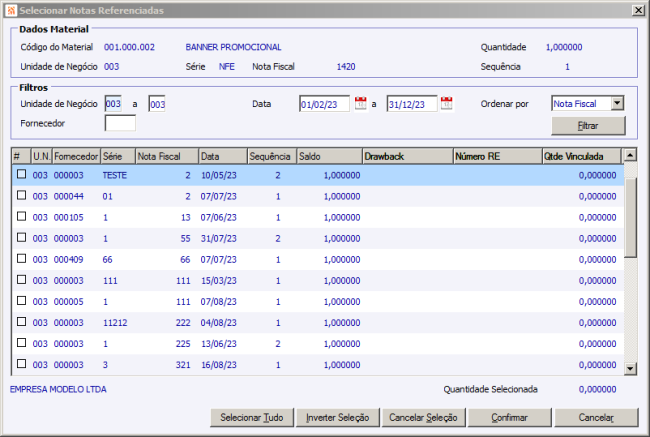Close the Selecionar Notas Referenciadas window
The width and height of the screenshot is (650, 437).
click(x=638, y=9)
